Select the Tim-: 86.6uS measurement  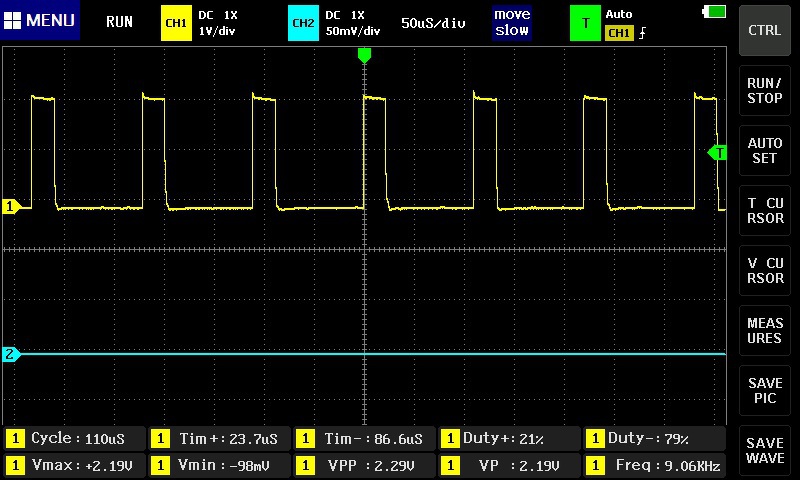(x=364, y=438)
